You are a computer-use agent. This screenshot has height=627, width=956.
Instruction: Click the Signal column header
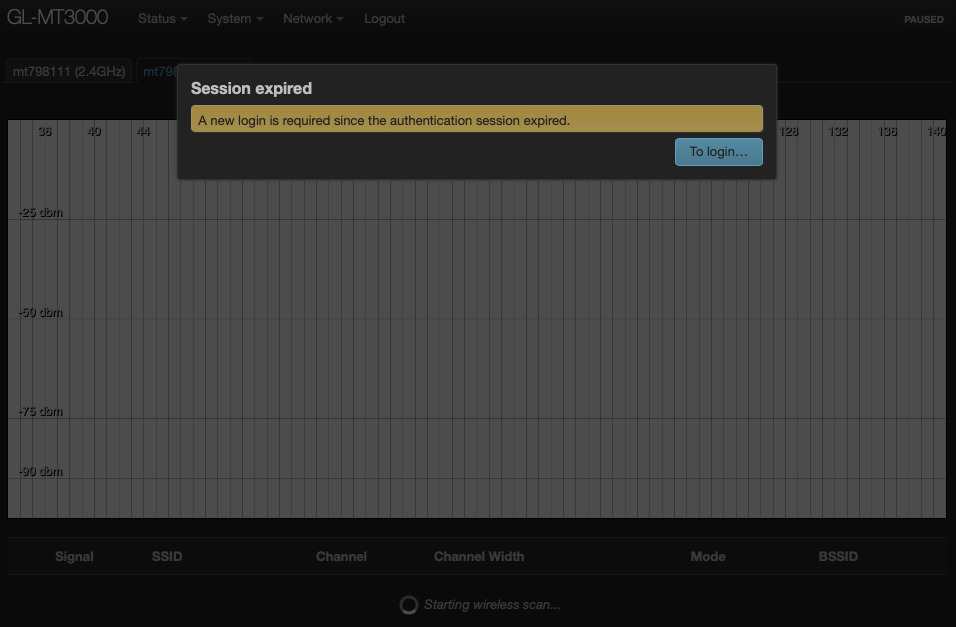pyautogui.click(x=74, y=556)
